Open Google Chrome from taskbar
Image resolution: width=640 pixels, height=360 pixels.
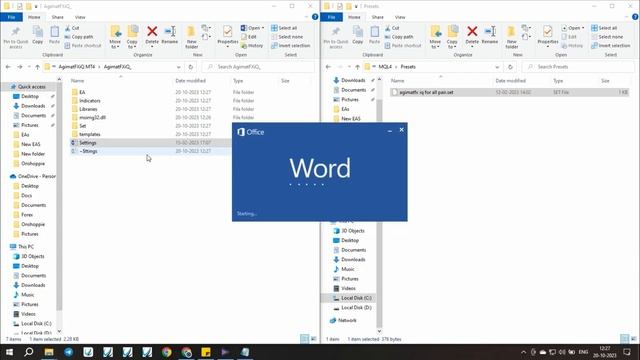[167, 352]
